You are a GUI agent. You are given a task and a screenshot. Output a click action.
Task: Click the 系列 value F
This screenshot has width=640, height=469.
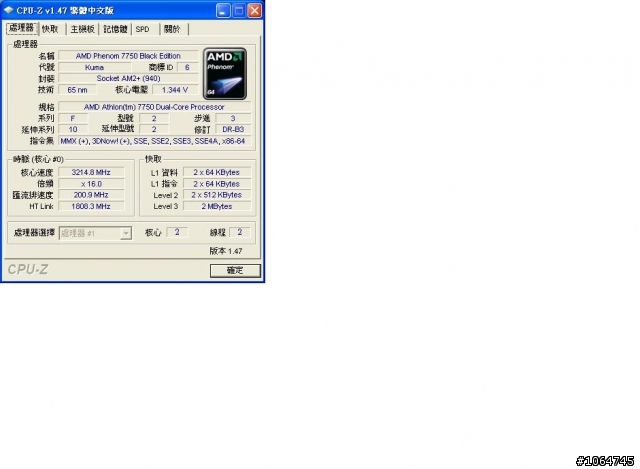coord(73,118)
